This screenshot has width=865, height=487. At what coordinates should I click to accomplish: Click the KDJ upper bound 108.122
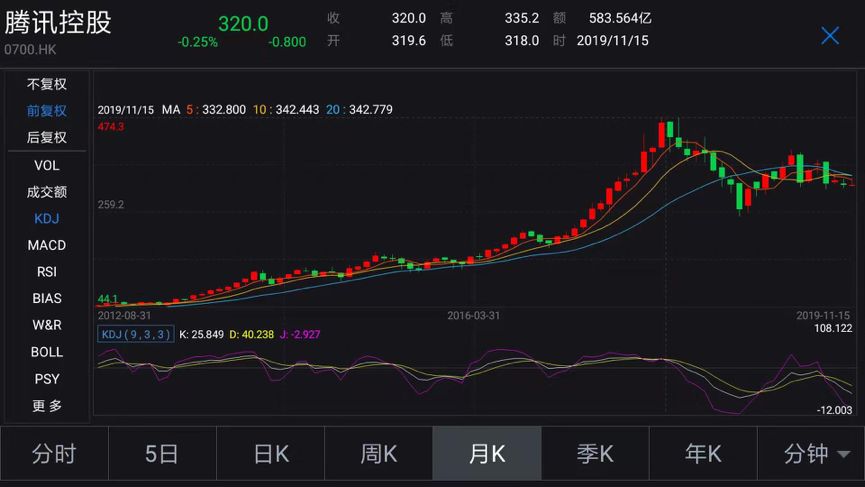(x=833, y=329)
